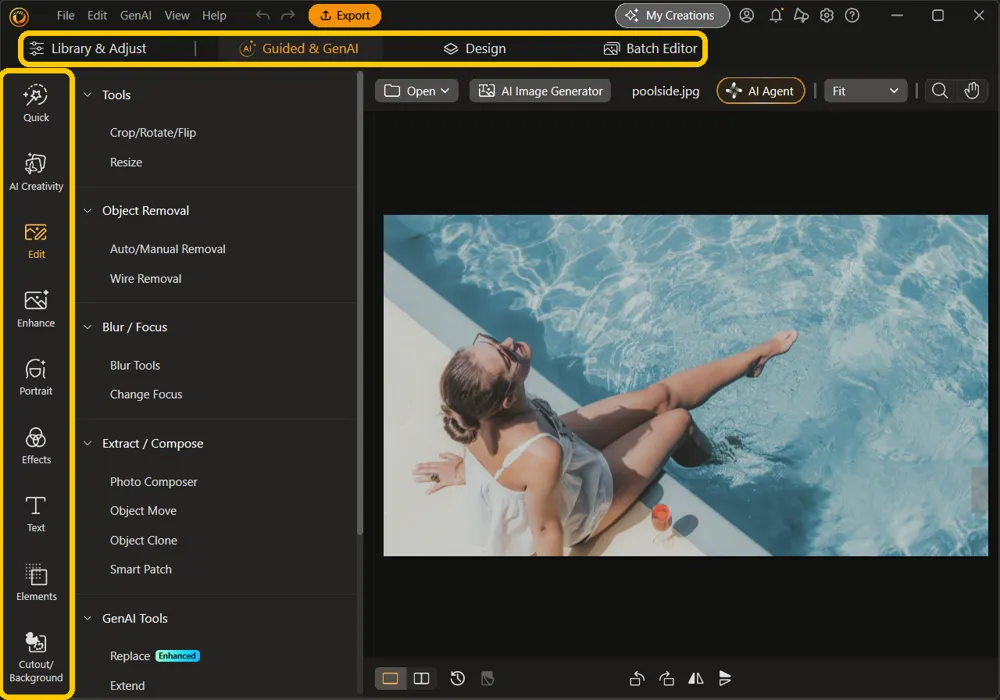The height and width of the screenshot is (700, 1000).
Task: Open the Elements sidebar panel
Action: [36, 583]
